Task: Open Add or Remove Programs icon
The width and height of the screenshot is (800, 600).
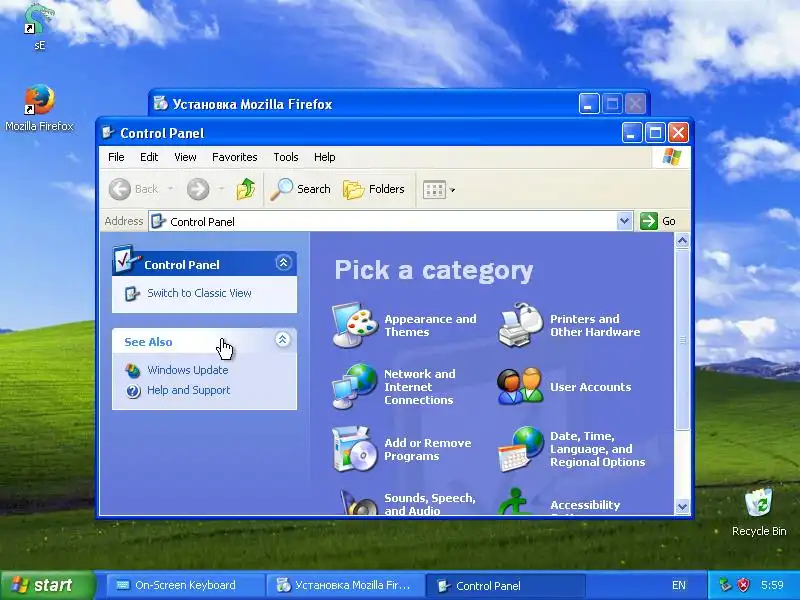Action: [355, 449]
